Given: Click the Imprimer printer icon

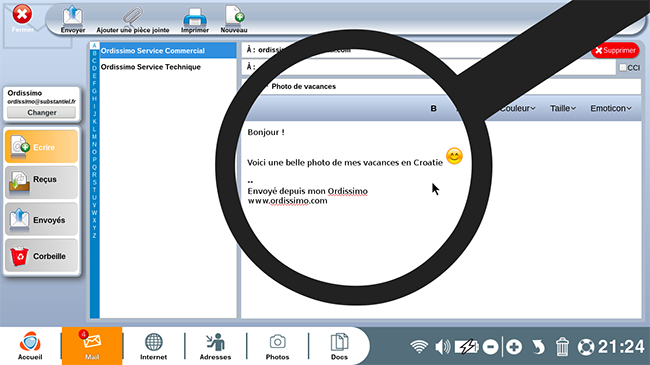Looking at the screenshot, I should (195, 17).
